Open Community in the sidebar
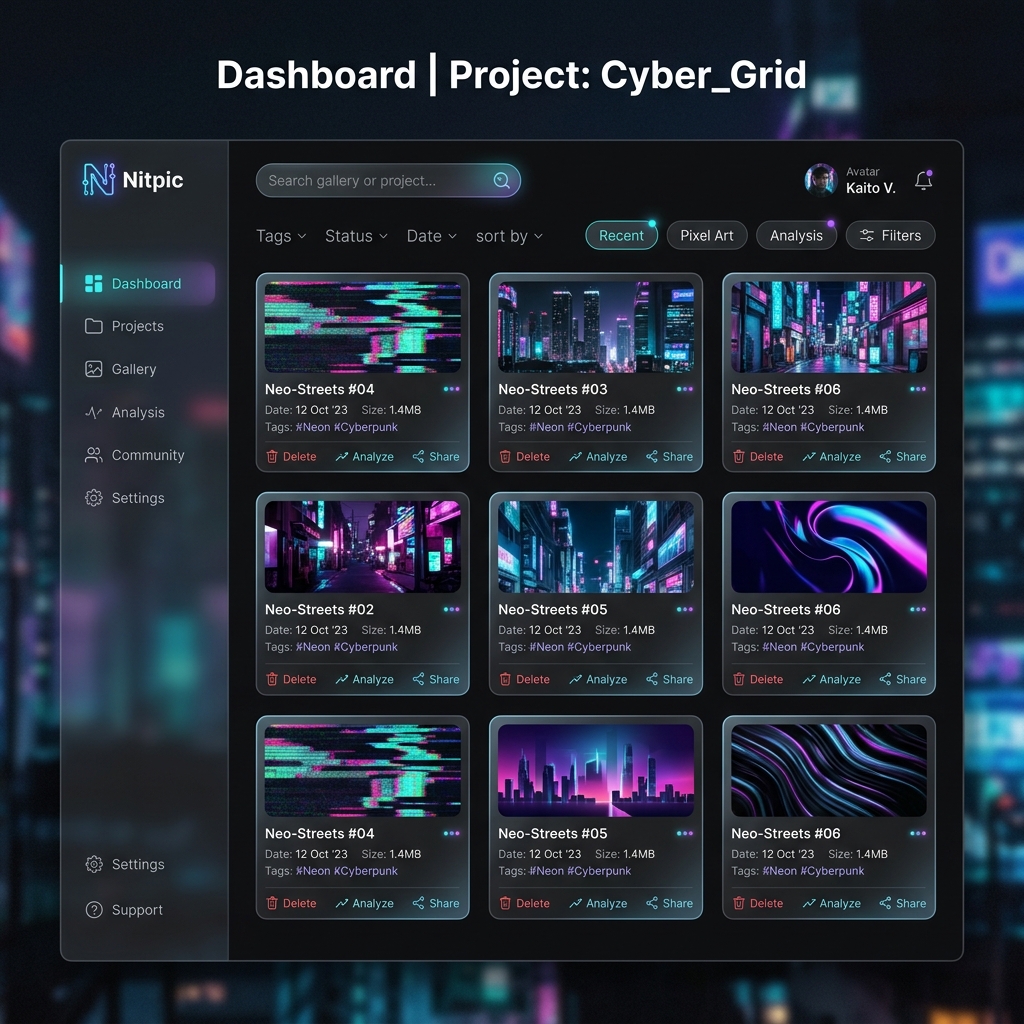Image resolution: width=1024 pixels, height=1024 pixels. pyautogui.click(x=135, y=455)
